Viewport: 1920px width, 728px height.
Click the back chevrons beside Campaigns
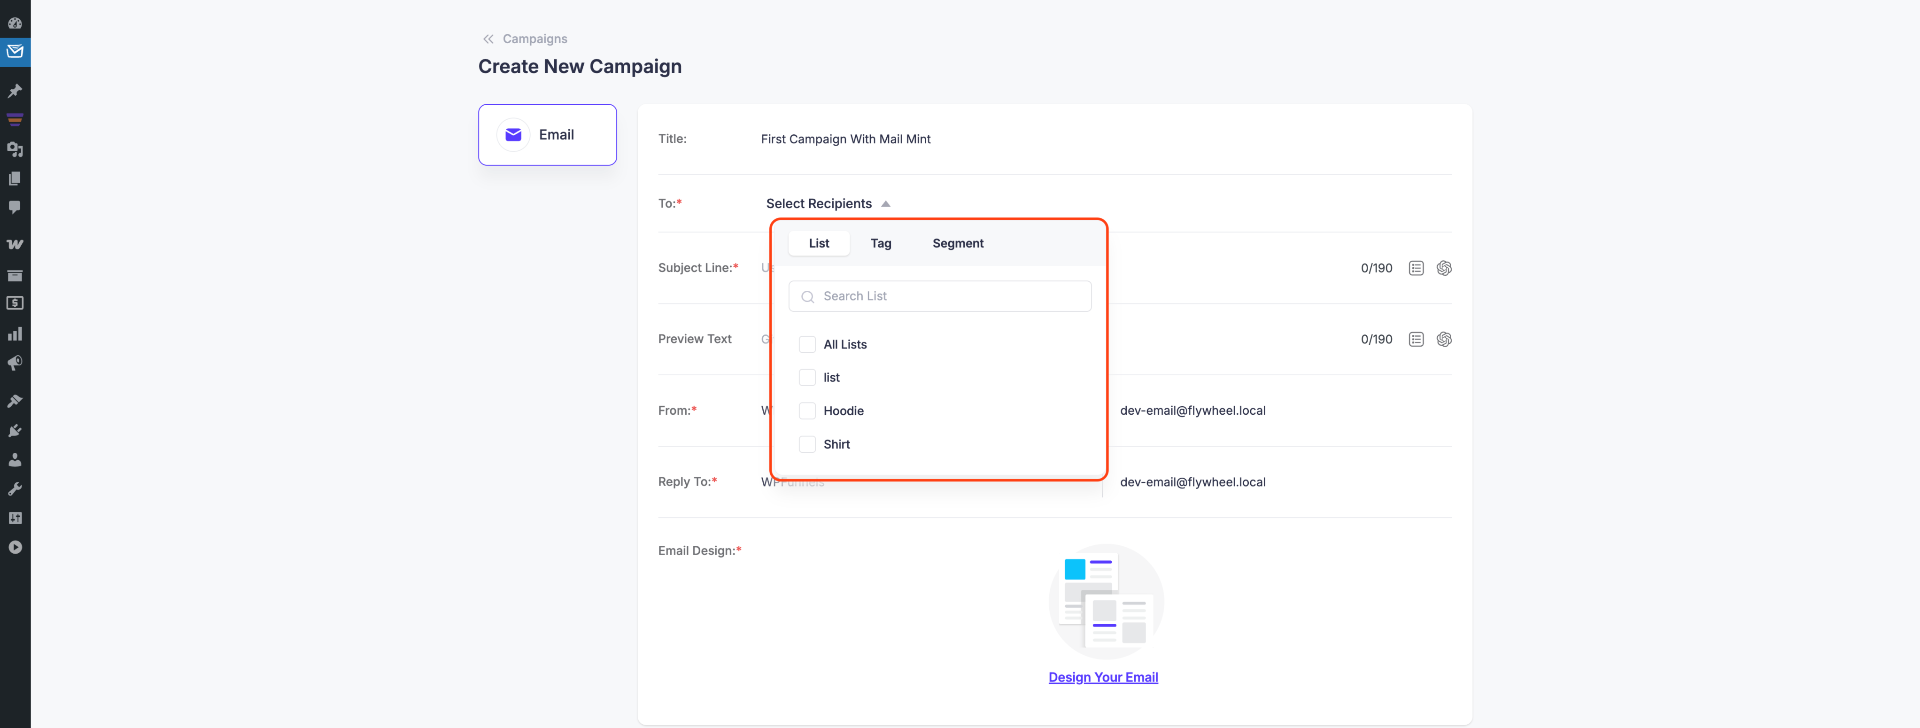click(488, 39)
